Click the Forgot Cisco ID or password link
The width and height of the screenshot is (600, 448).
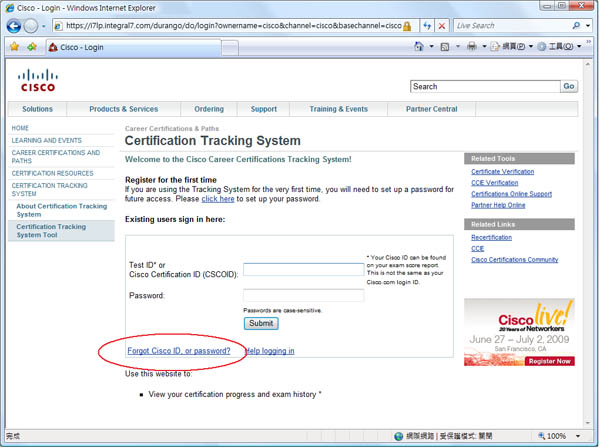[x=179, y=351]
